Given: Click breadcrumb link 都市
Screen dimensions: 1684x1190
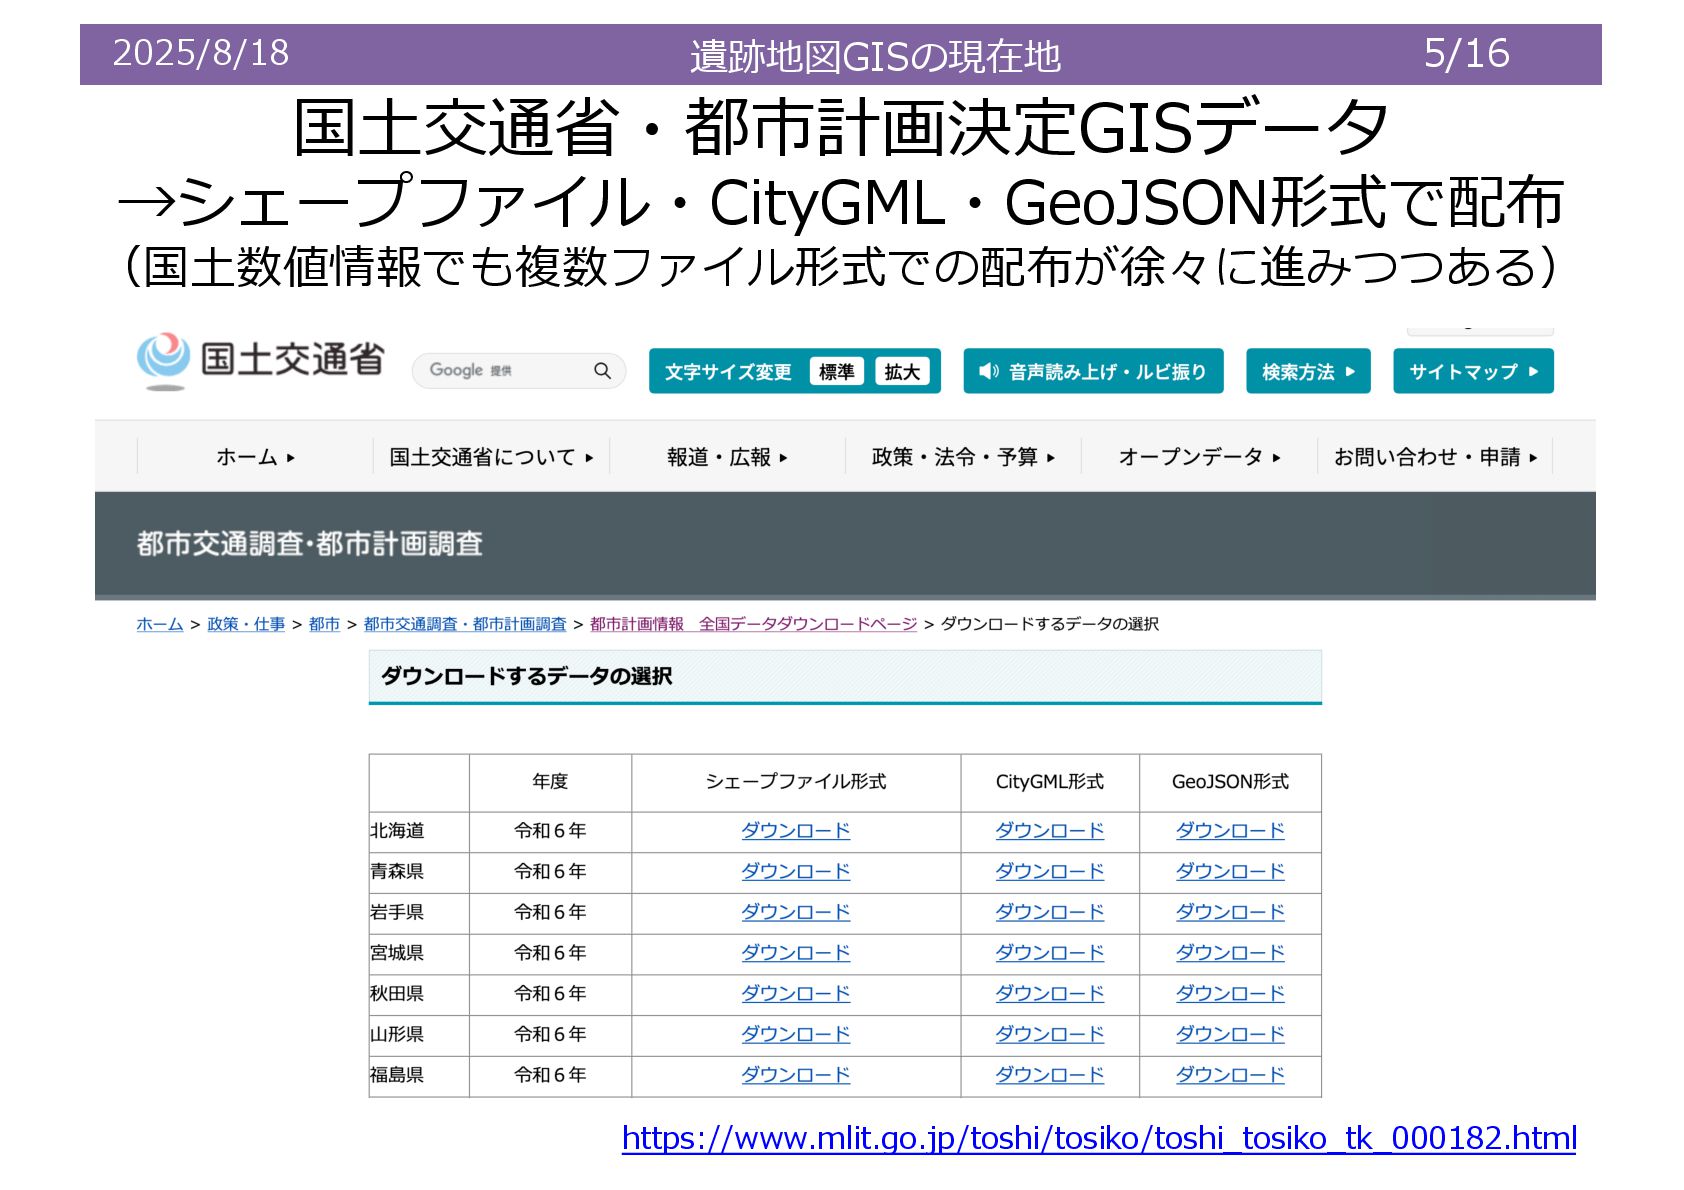Looking at the screenshot, I should pyautogui.click(x=324, y=624).
